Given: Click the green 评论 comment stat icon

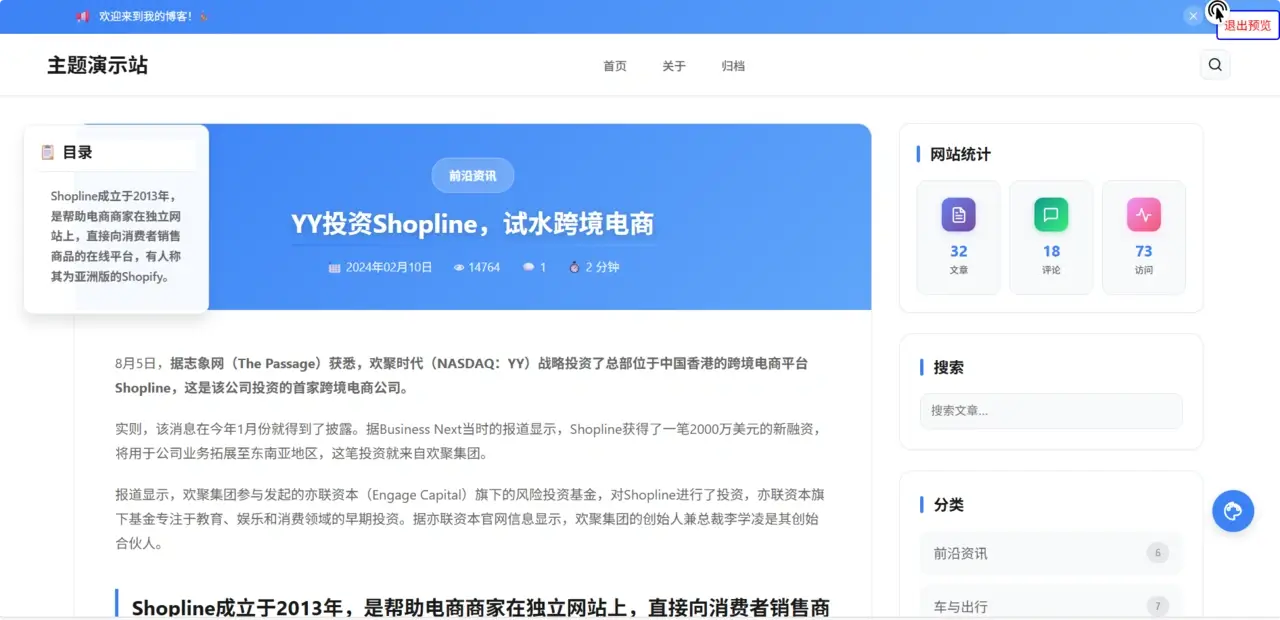Looking at the screenshot, I should 1051,214.
